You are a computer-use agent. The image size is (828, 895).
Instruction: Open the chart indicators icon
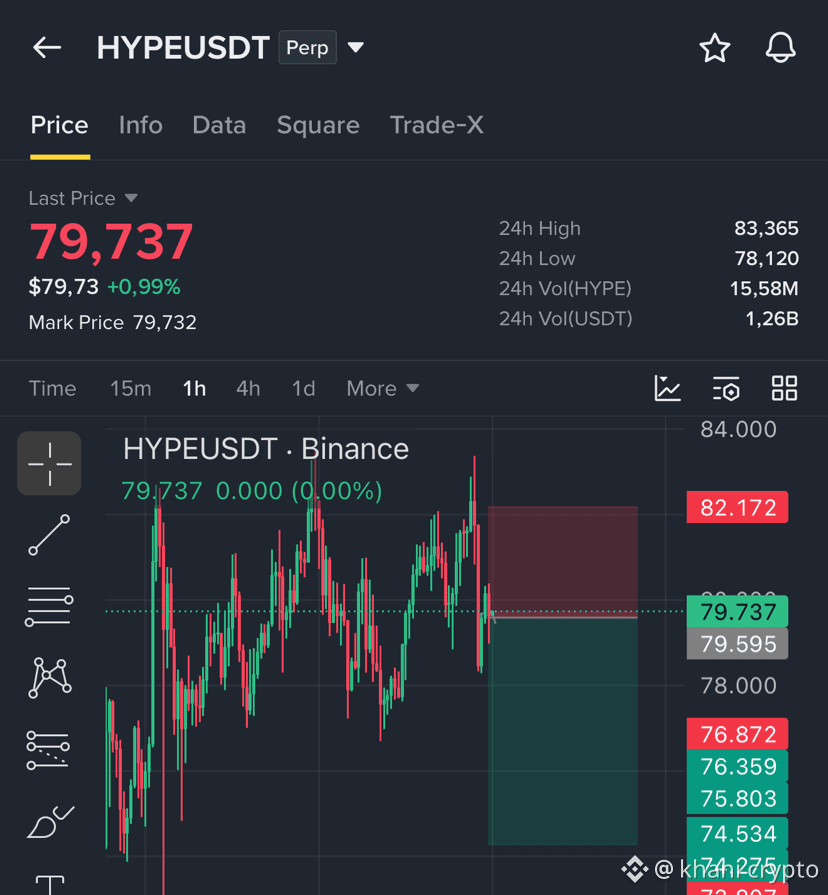[667, 389]
